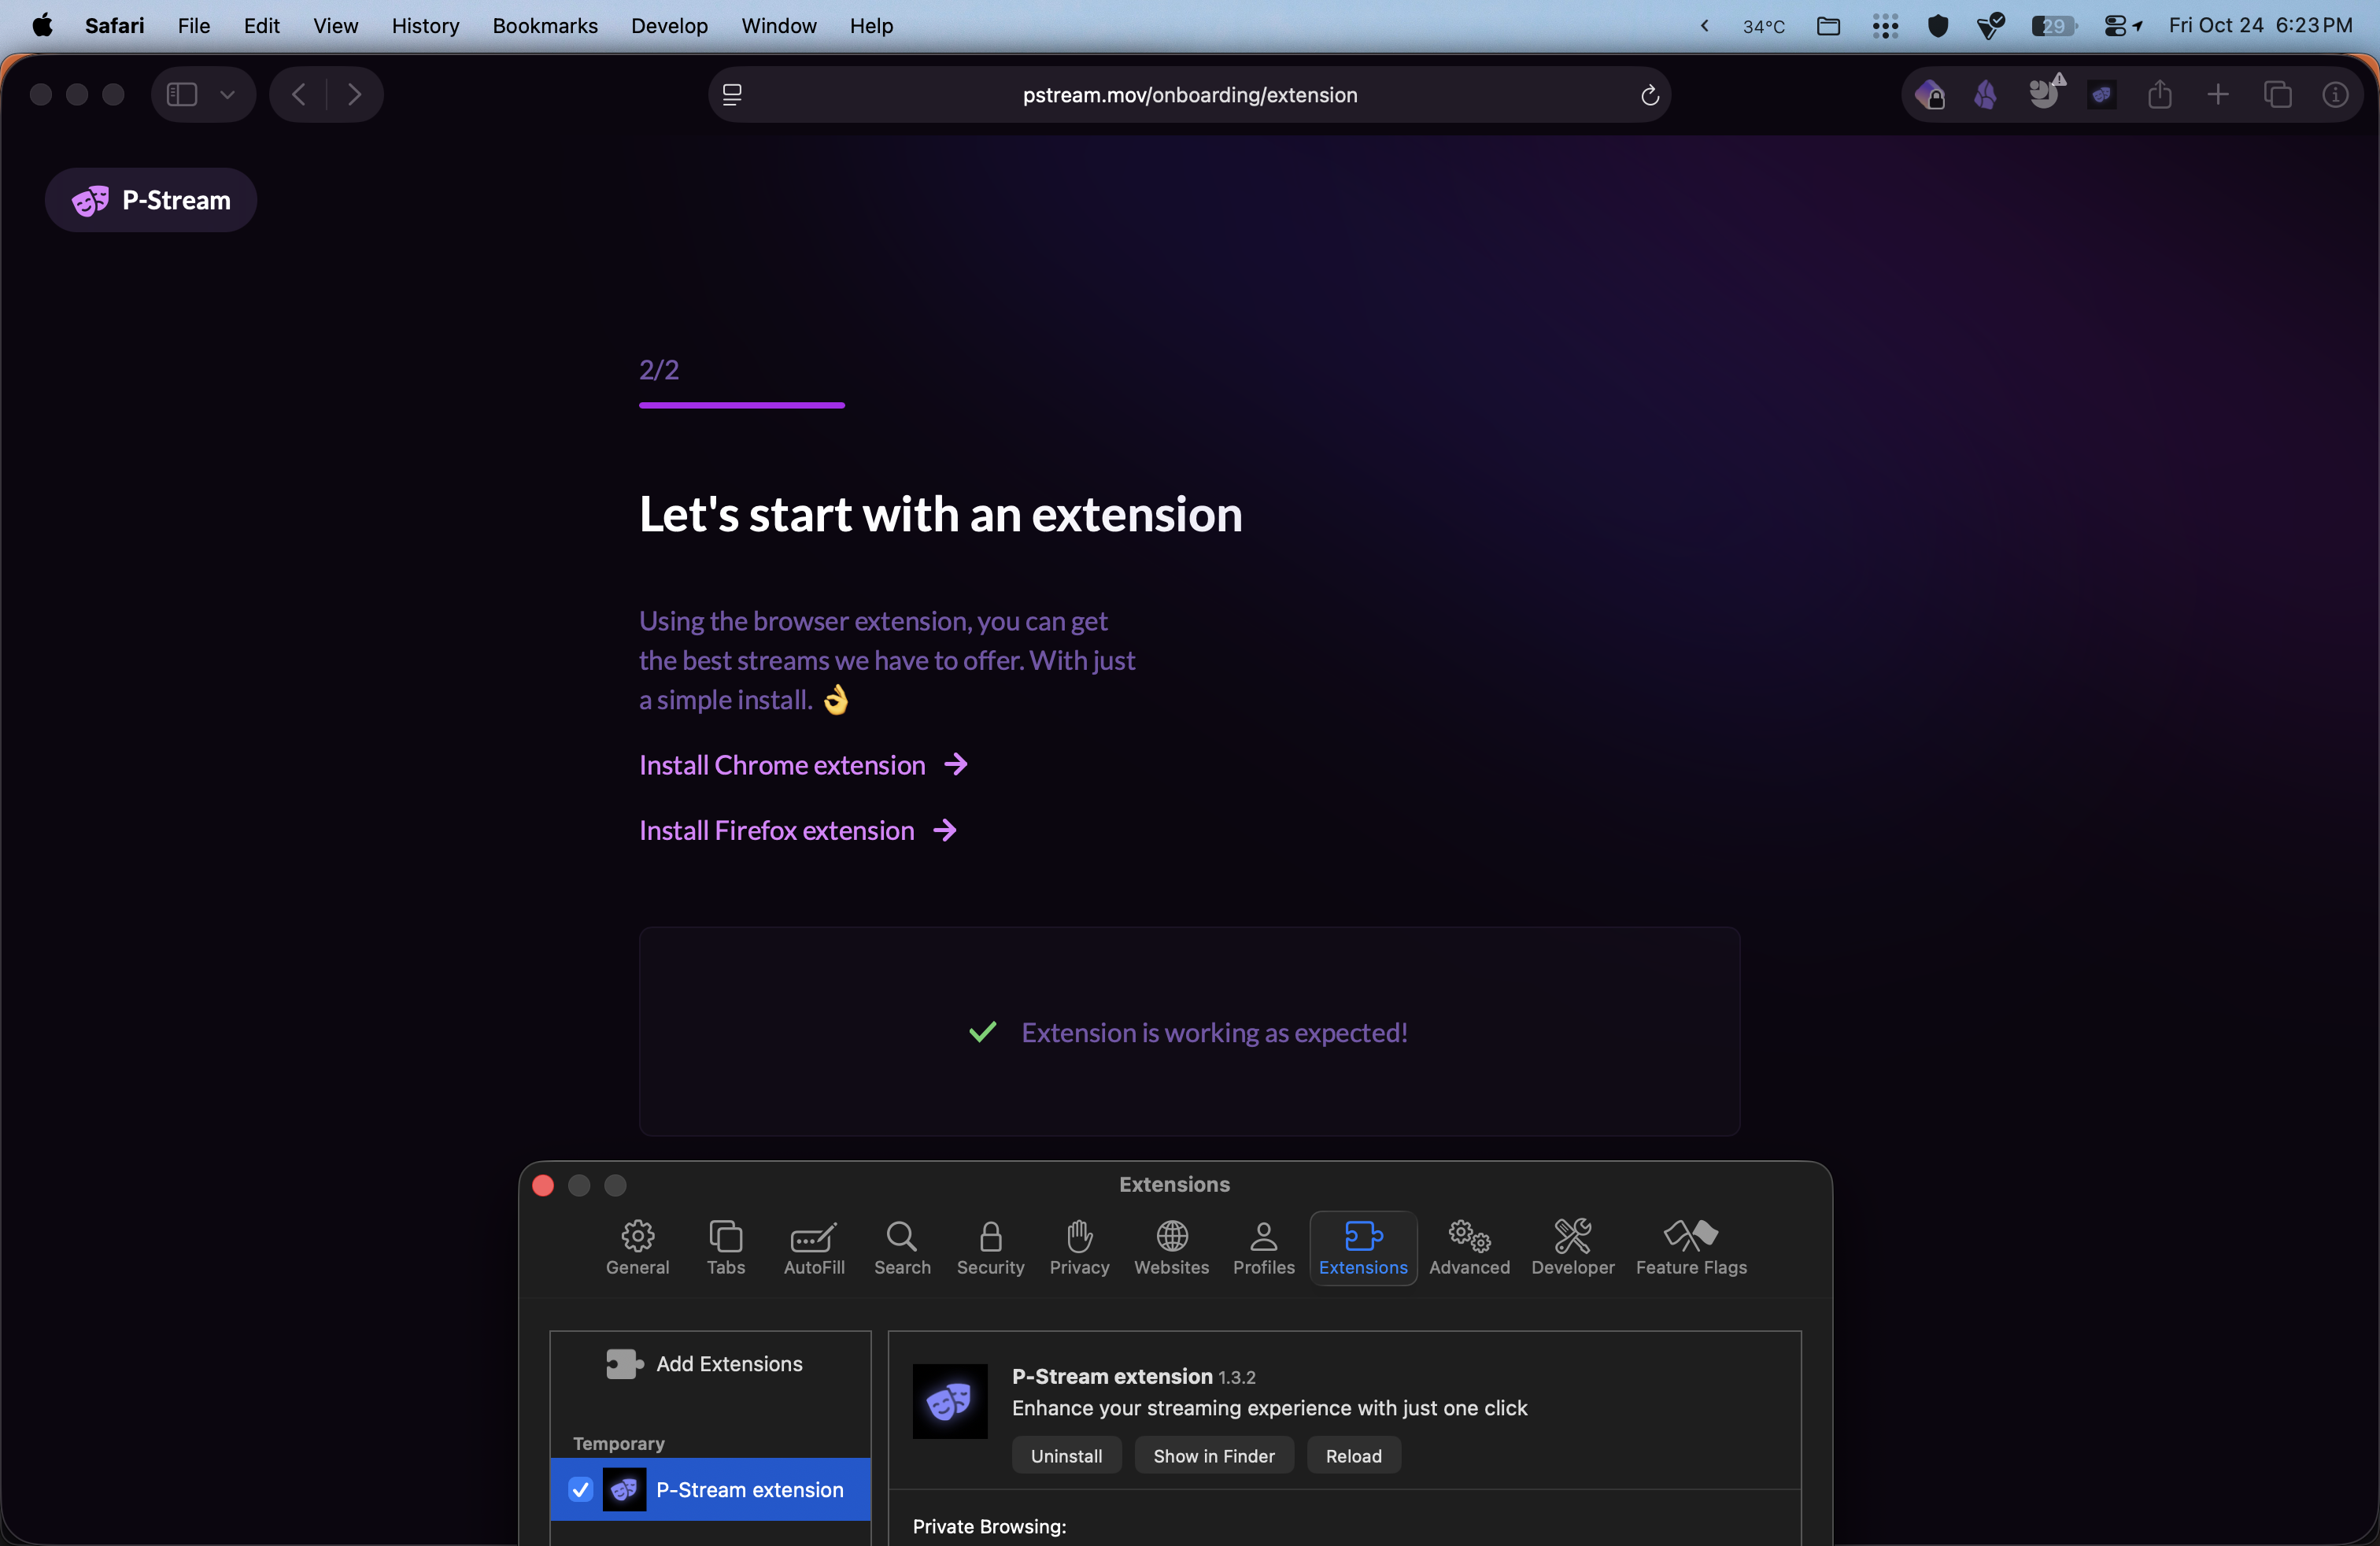Click the address bar URL field

coord(1189,95)
